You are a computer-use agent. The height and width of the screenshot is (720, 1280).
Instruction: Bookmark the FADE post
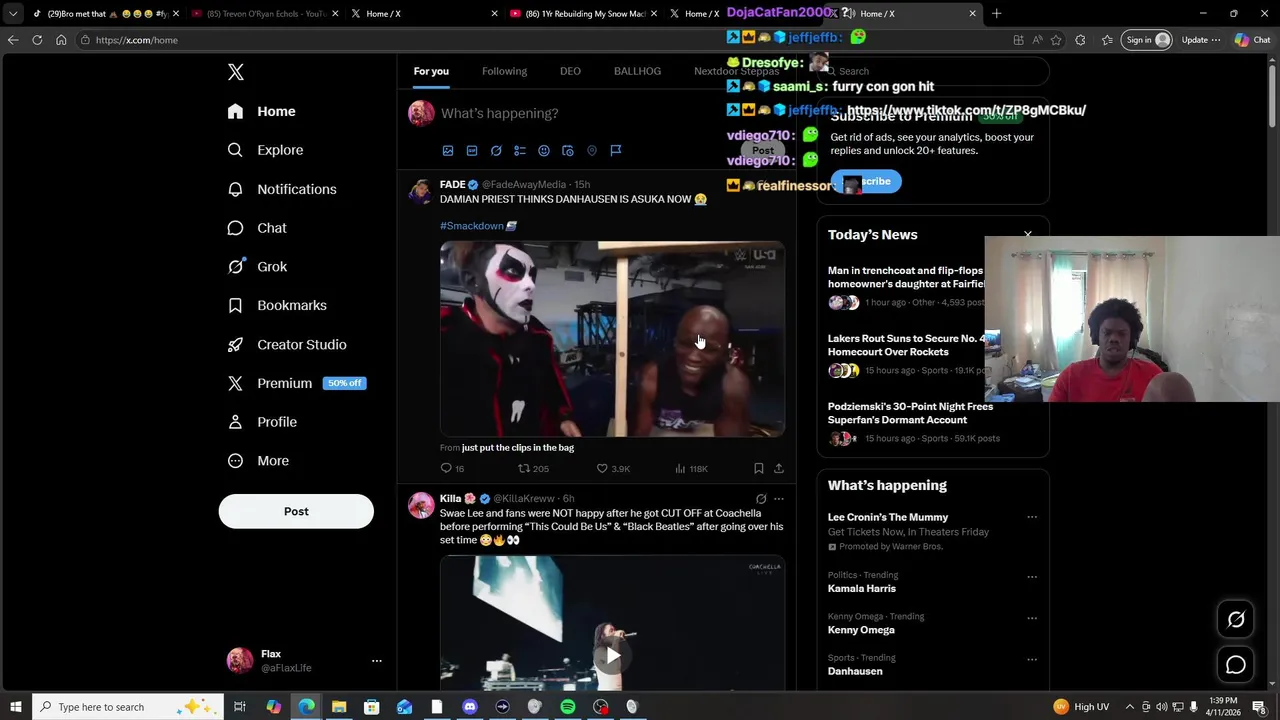click(x=759, y=468)
